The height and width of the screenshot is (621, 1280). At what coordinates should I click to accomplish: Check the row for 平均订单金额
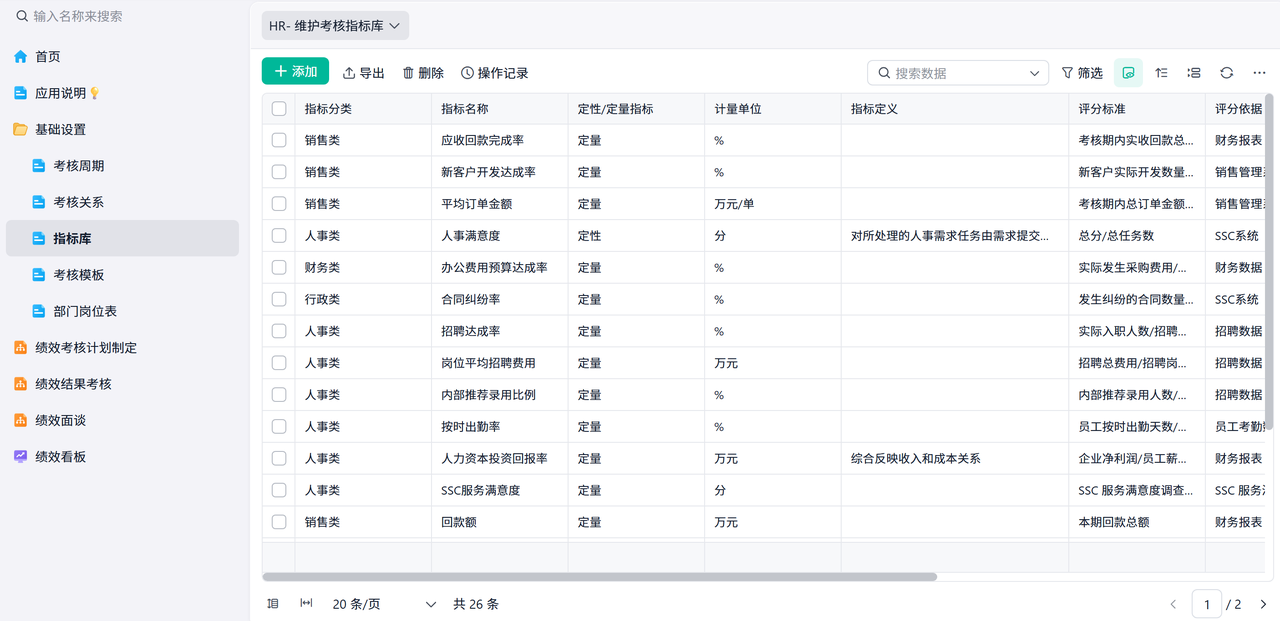tap(279, 204)
